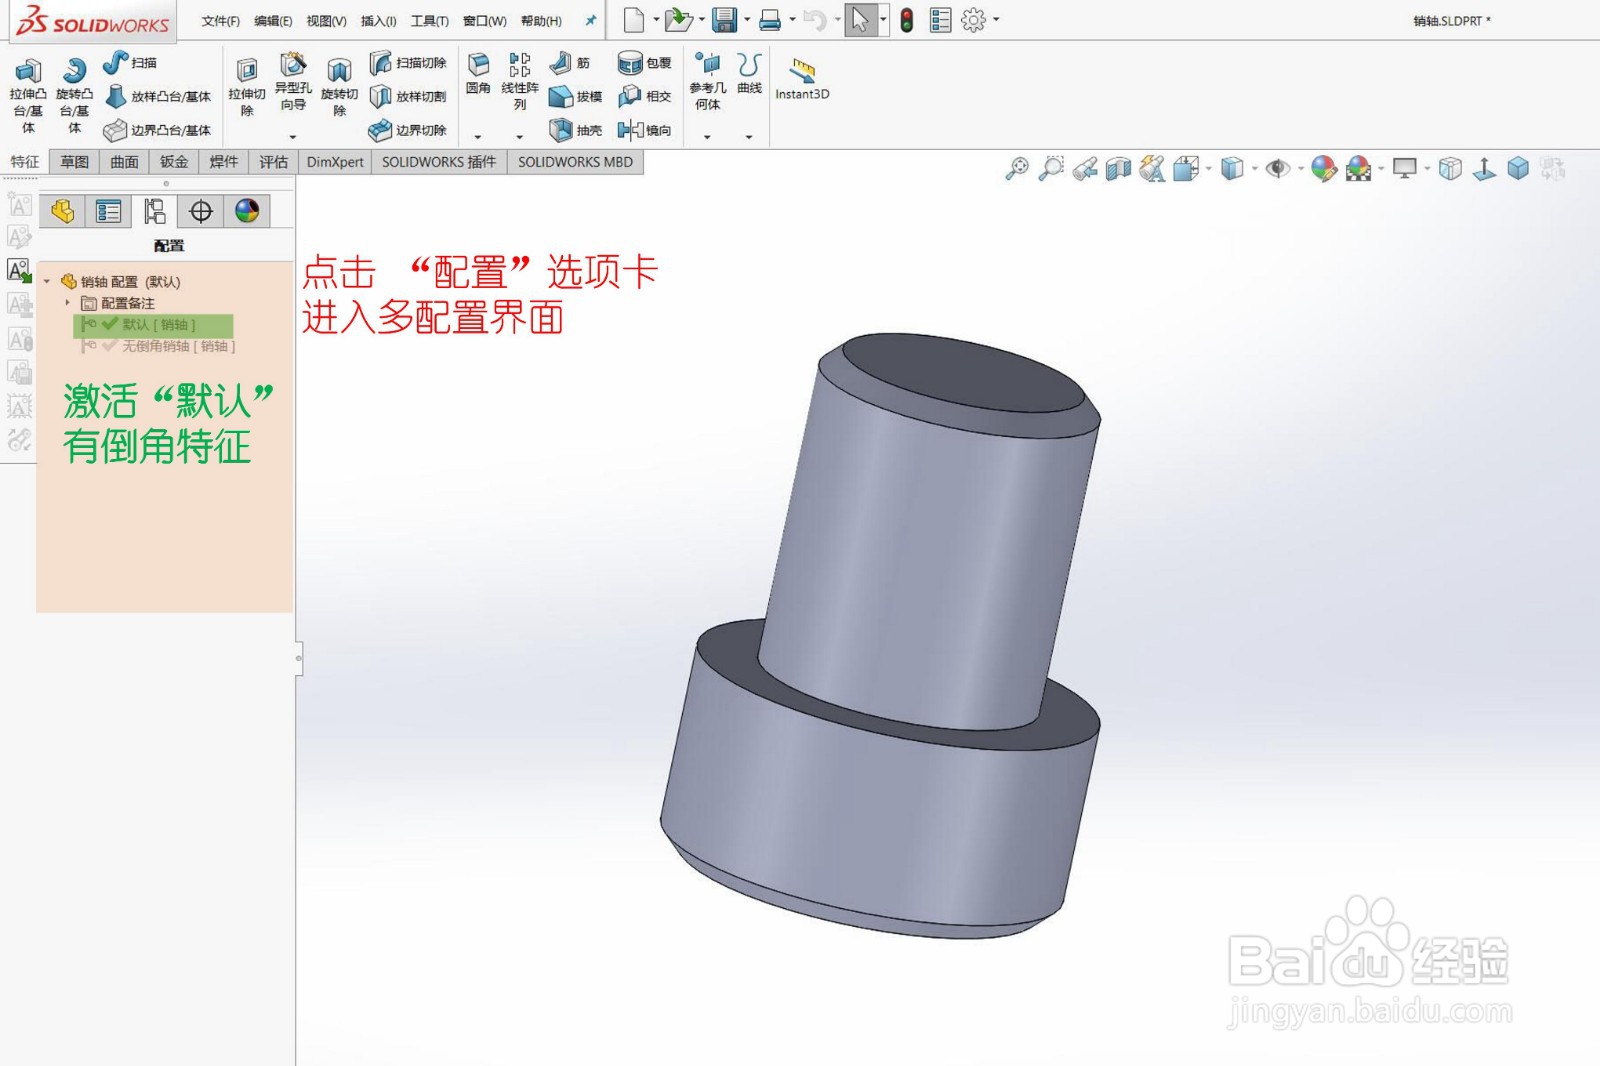Click the Open file icon

(678, 20)
